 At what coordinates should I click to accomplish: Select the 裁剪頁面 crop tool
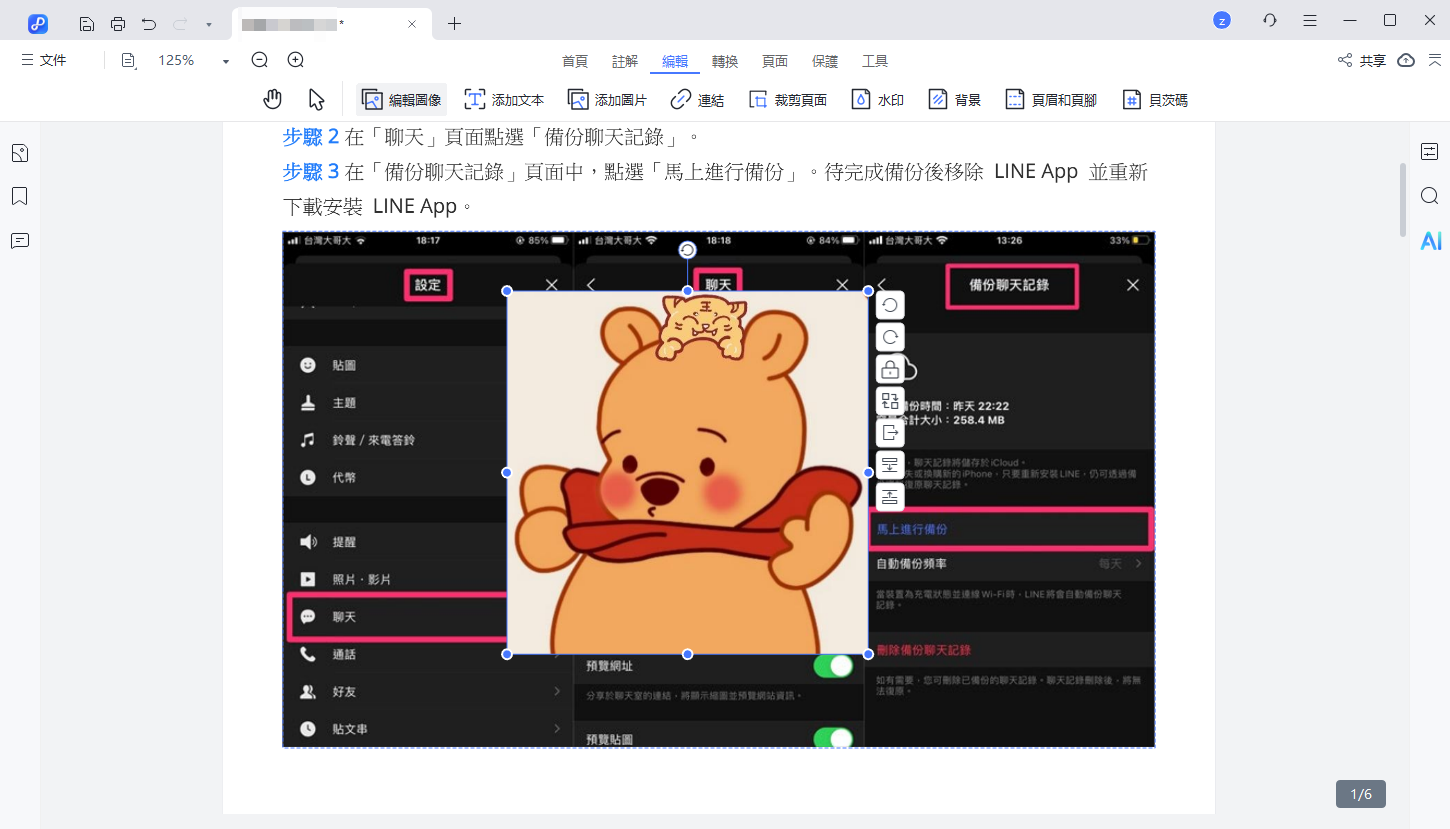click(787, 100)
